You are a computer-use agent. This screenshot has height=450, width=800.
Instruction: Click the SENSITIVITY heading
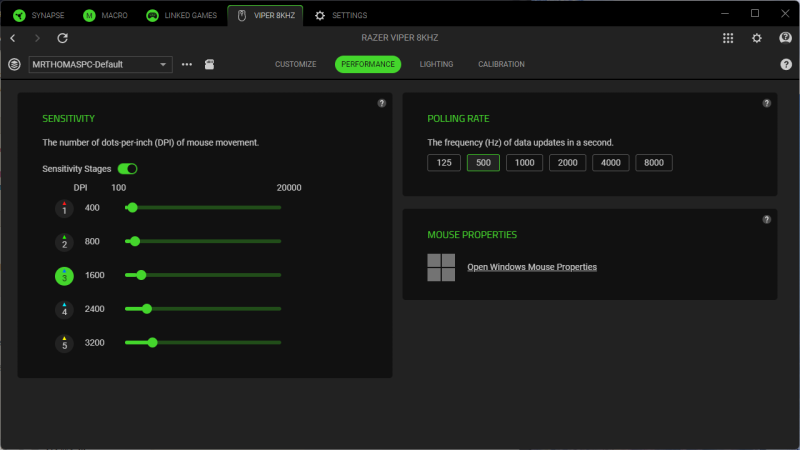pos(68,118)
